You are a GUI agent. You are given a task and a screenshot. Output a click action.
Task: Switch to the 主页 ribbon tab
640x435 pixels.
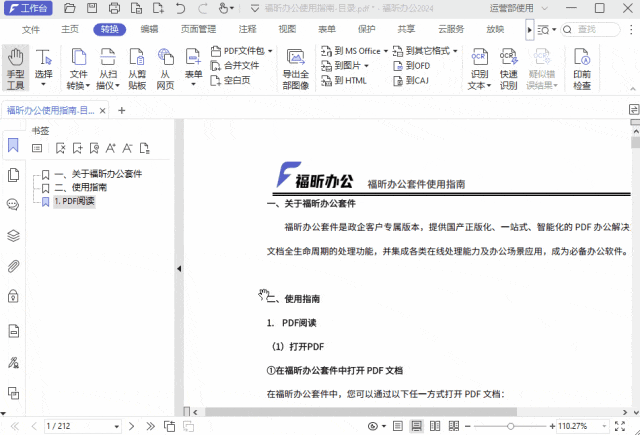pos(70,29)
